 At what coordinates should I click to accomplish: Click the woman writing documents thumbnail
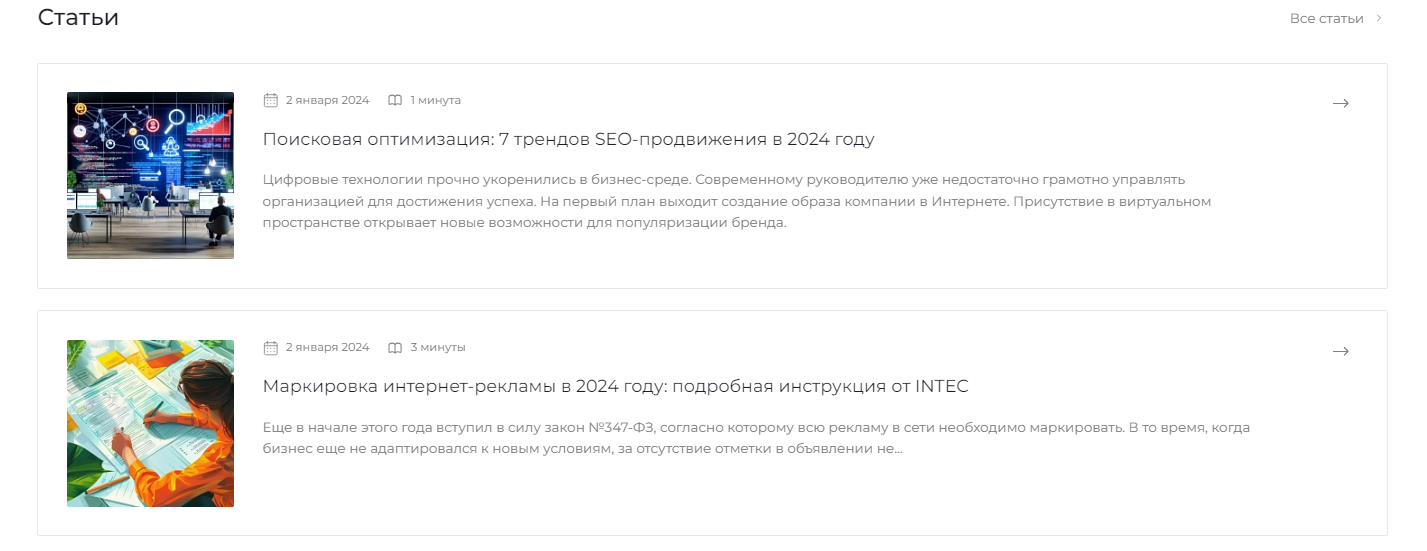[150, 423]
